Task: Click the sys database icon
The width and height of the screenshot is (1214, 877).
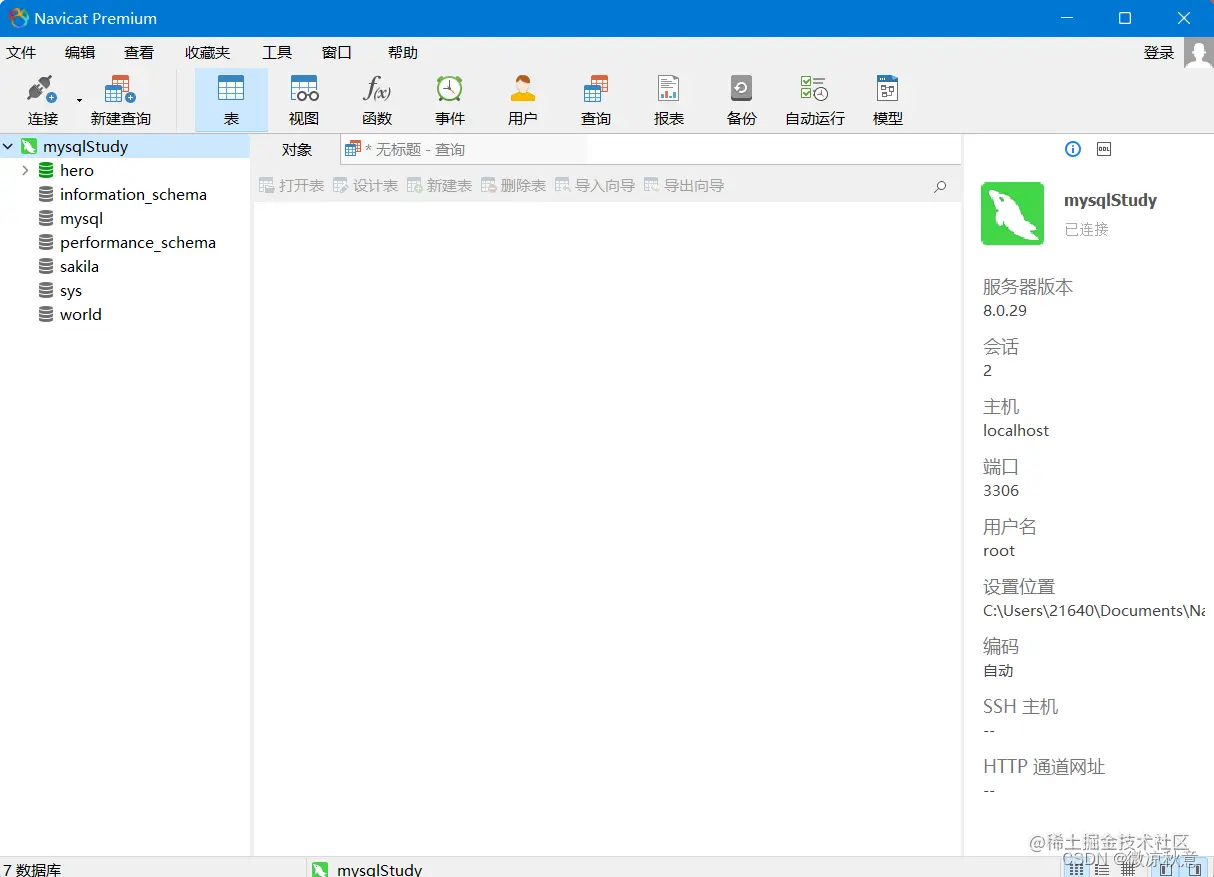Action: (46, 291)
